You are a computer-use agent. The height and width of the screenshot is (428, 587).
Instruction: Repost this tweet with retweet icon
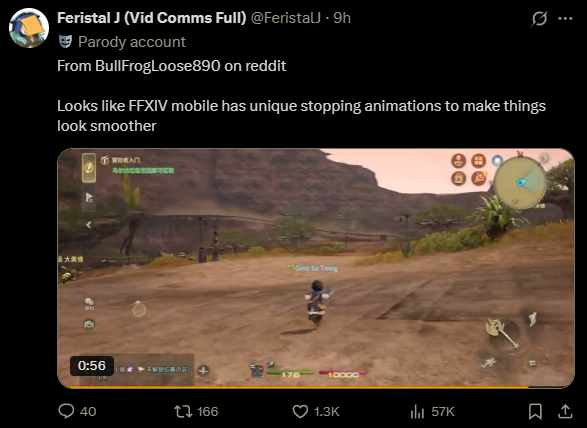183,412
